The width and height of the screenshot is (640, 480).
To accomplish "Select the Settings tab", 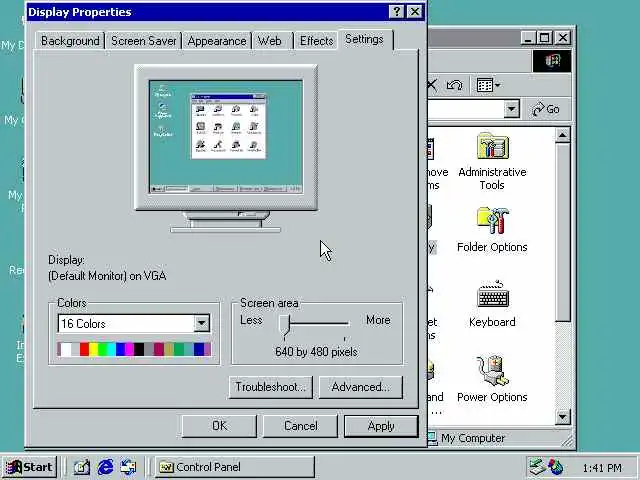I will 364,39.
